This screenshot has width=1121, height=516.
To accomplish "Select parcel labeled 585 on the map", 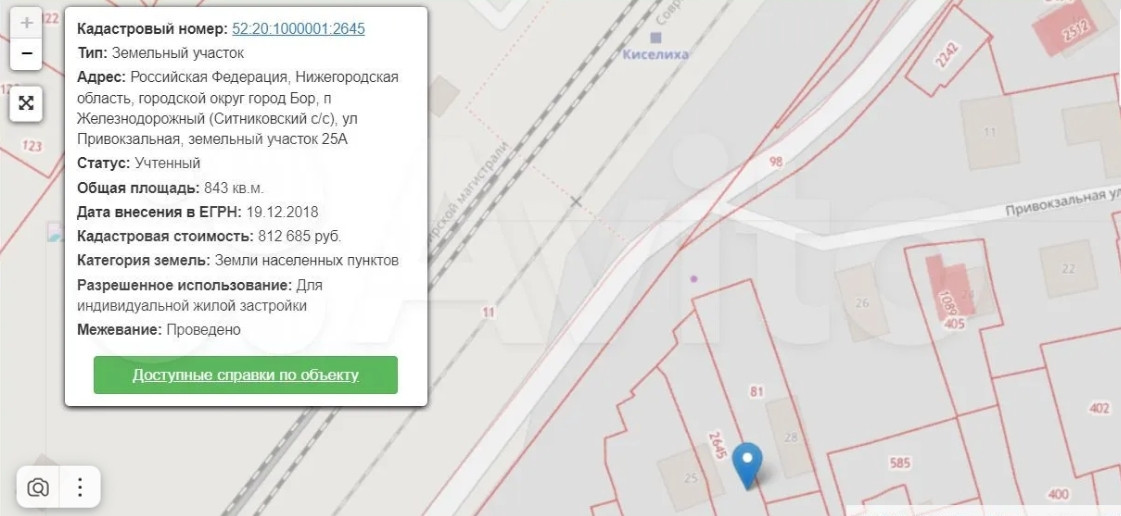I will click(900, 463).
